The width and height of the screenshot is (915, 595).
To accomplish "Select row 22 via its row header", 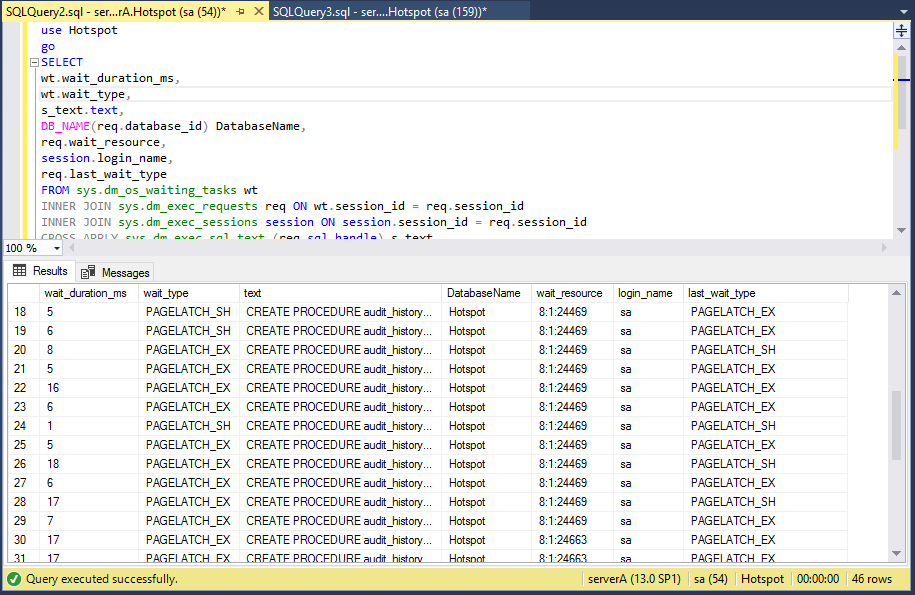I will tap(22, 388).
